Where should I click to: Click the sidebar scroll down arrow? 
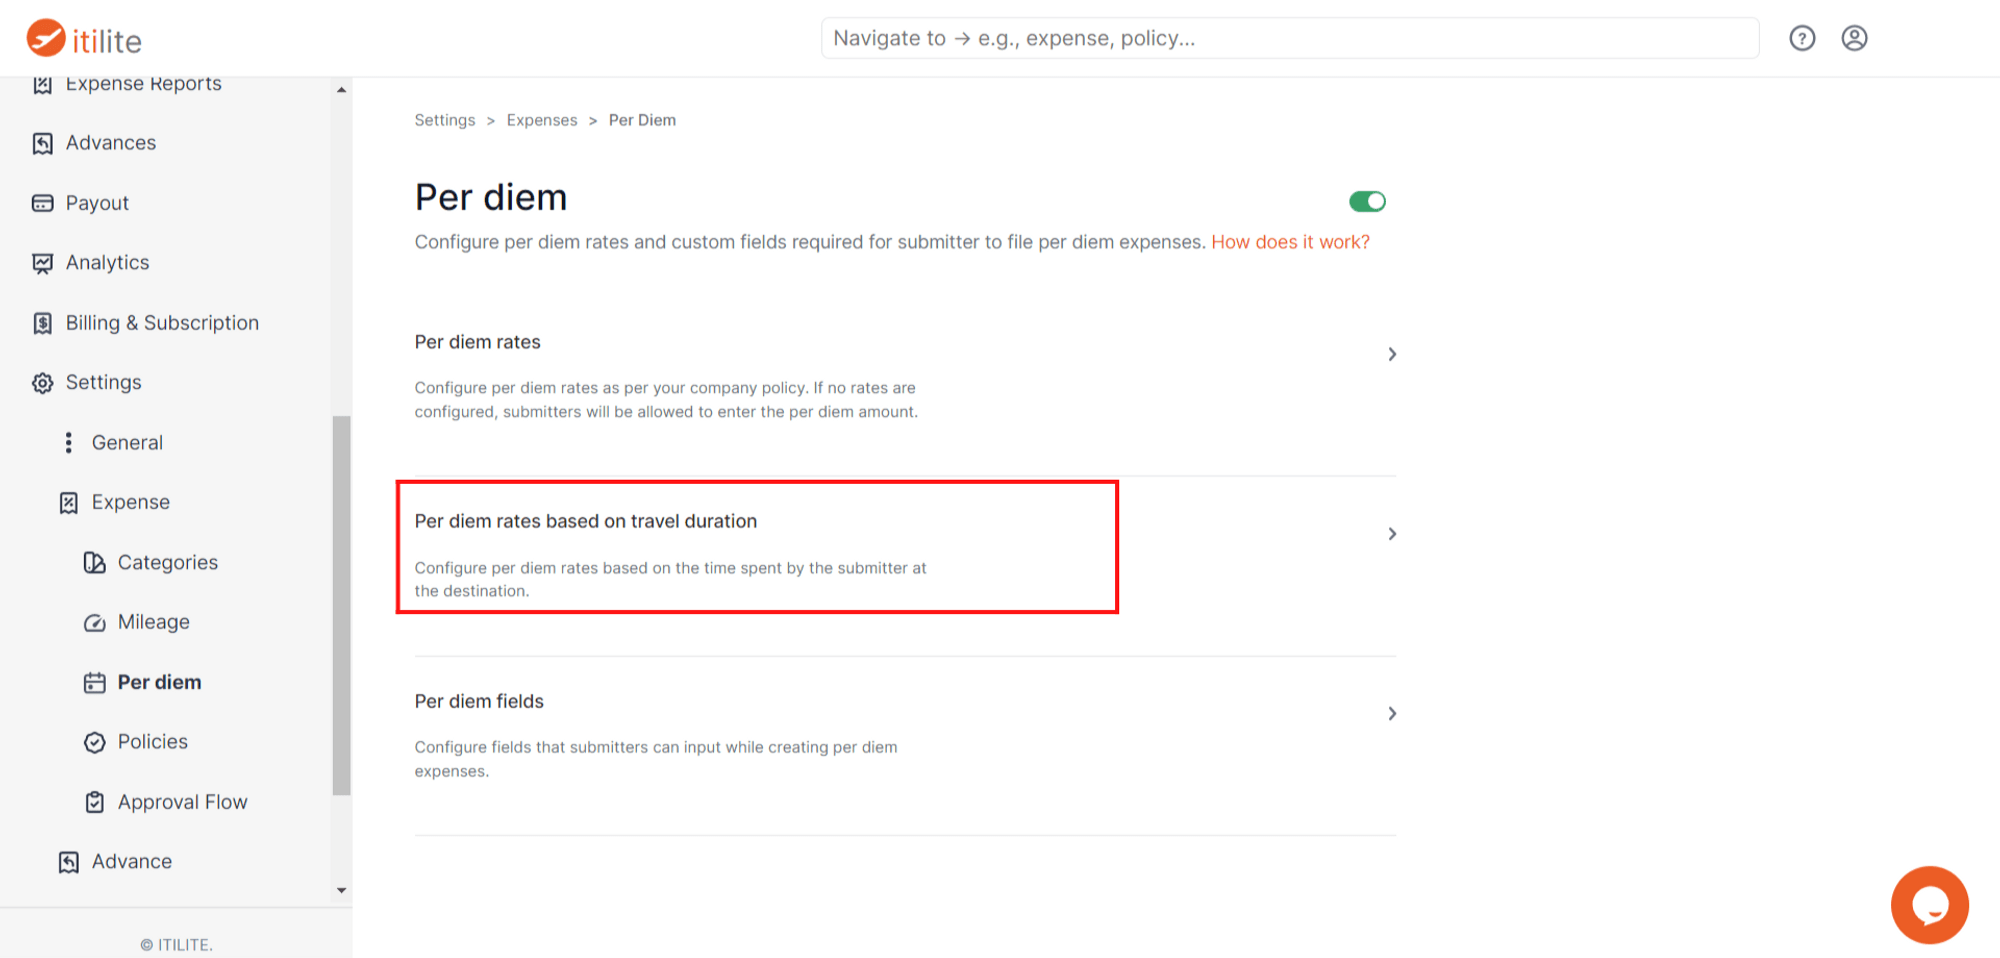[x=342, y=890]
